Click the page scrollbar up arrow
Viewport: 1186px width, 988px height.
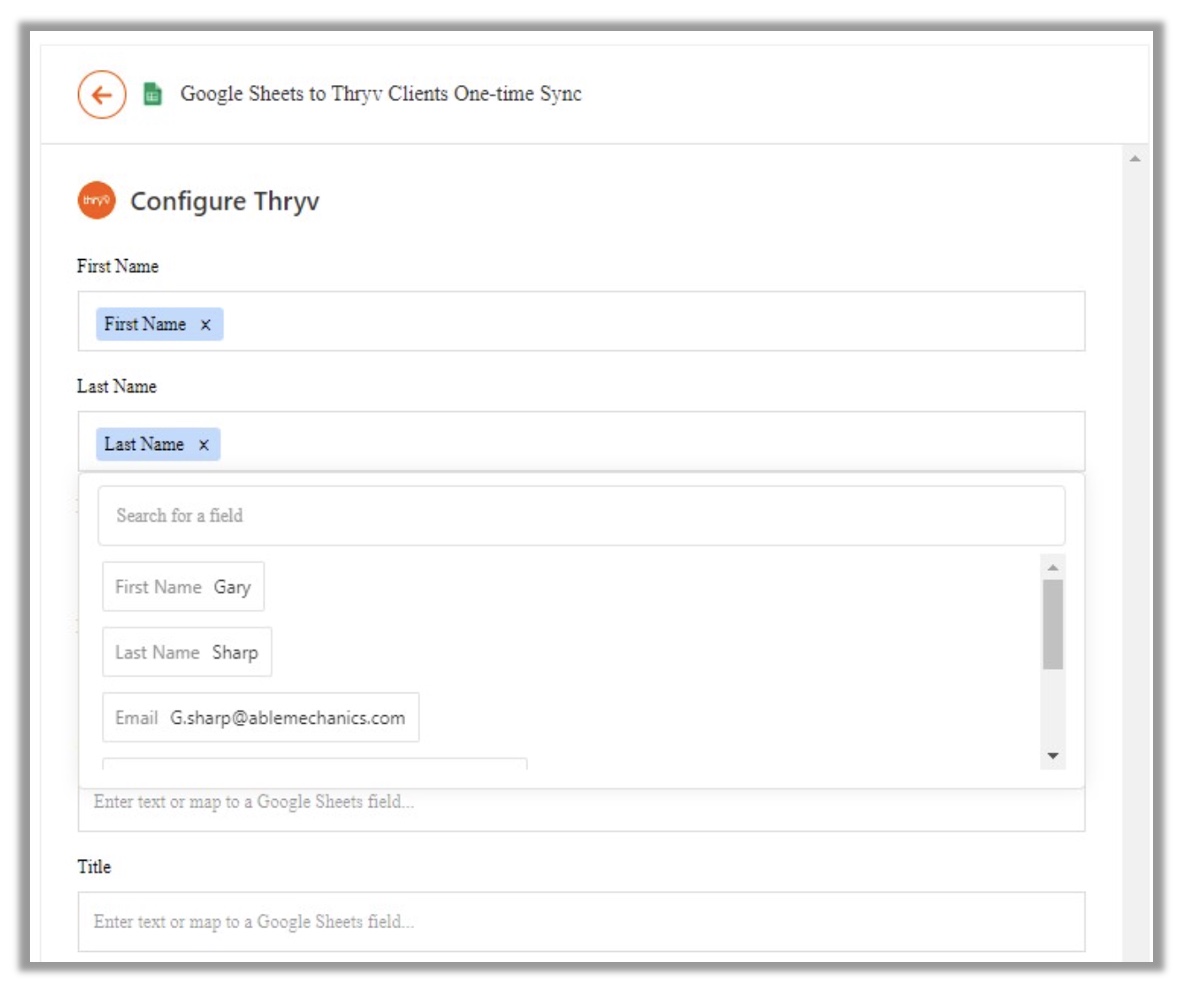[x=1135, y=159]
